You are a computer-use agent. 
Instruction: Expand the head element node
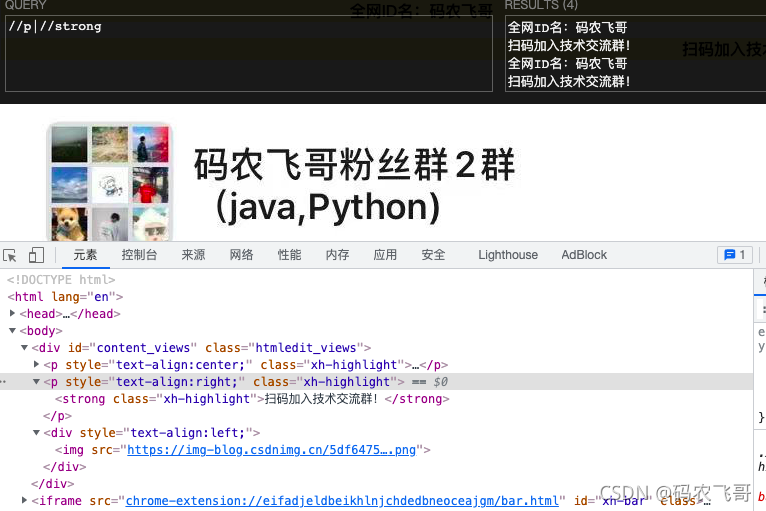(13, 313)
